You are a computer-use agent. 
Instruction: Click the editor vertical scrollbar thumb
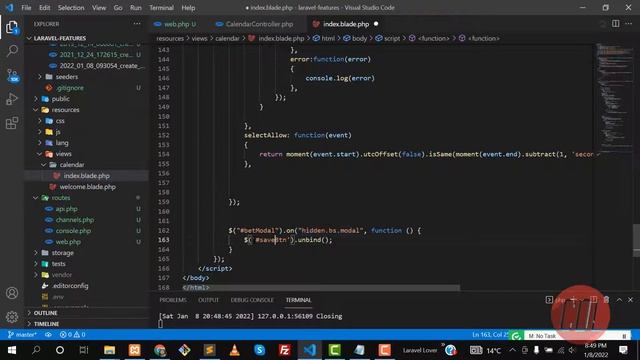(636, 240)
